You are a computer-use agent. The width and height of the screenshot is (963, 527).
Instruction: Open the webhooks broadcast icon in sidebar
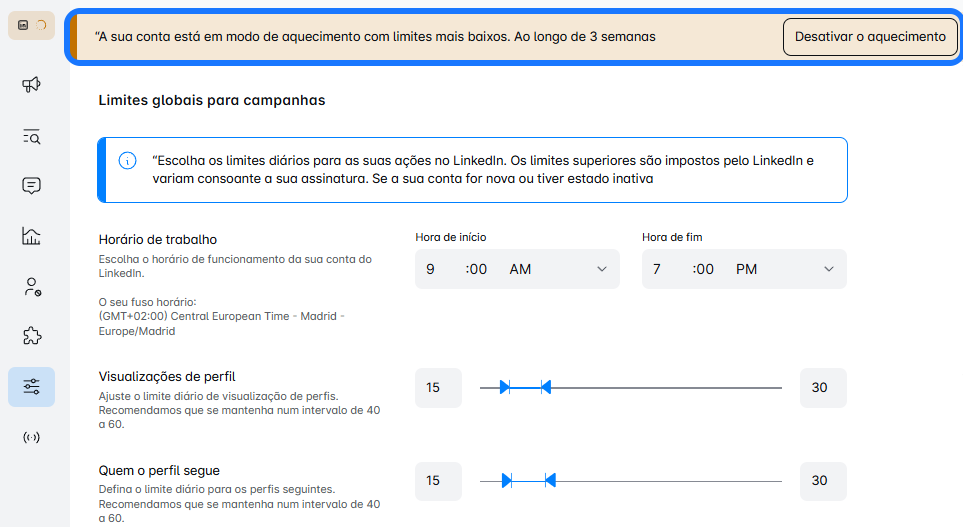click(x=31, y=437)
